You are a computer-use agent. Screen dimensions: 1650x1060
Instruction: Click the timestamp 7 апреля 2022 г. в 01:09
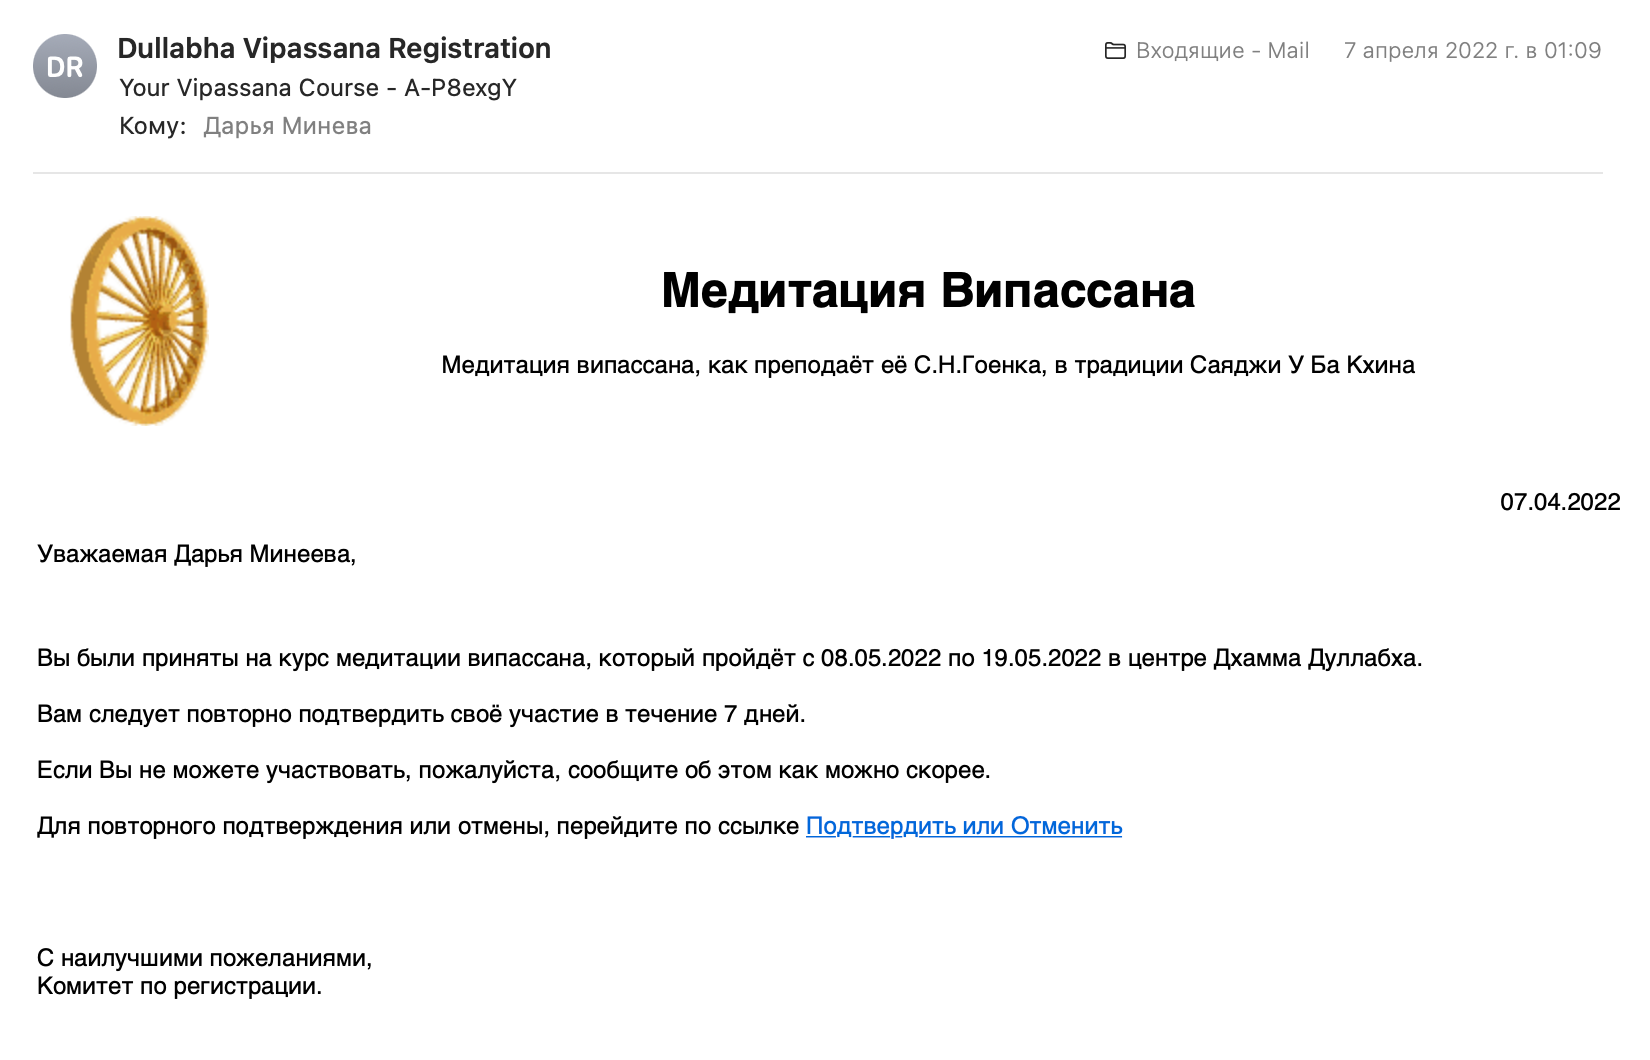1472,51
